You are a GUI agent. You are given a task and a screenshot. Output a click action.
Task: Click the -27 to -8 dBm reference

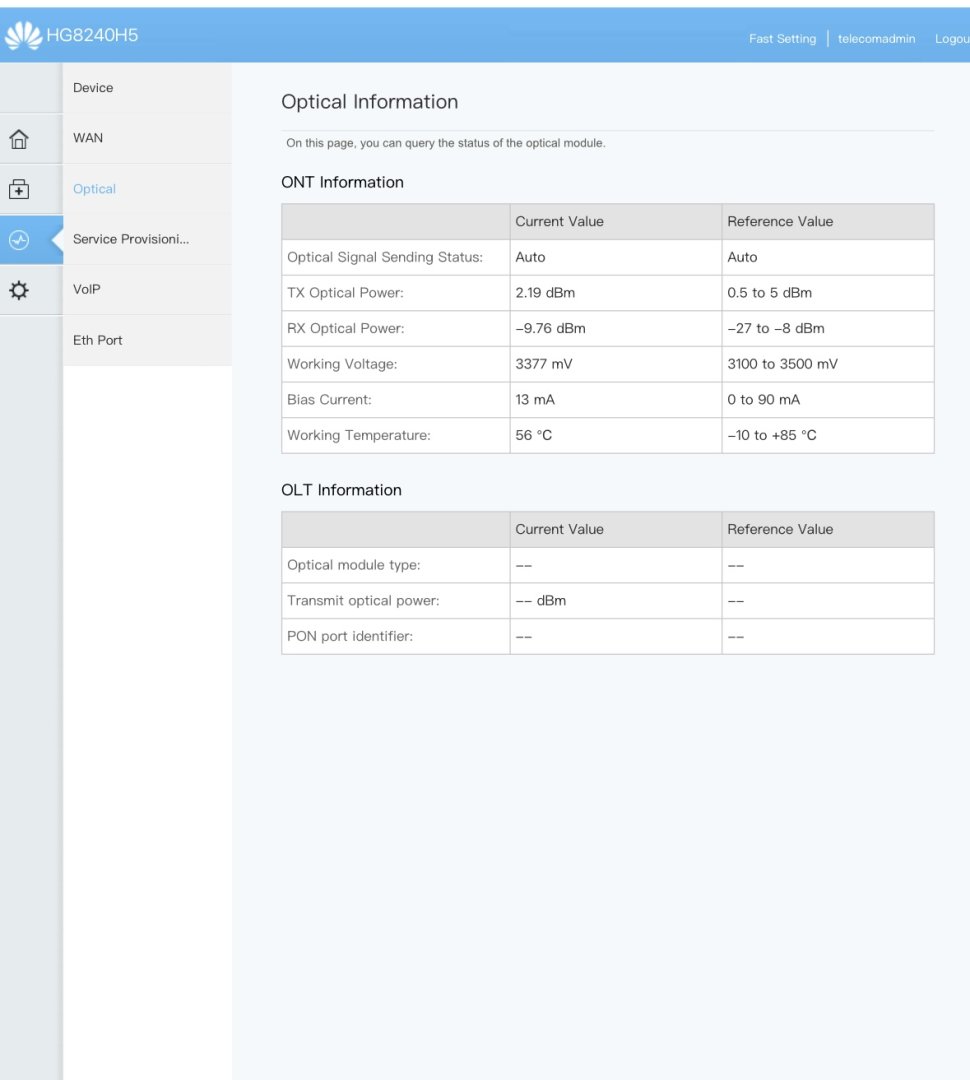pyautogui.click(x=776, y=329)
